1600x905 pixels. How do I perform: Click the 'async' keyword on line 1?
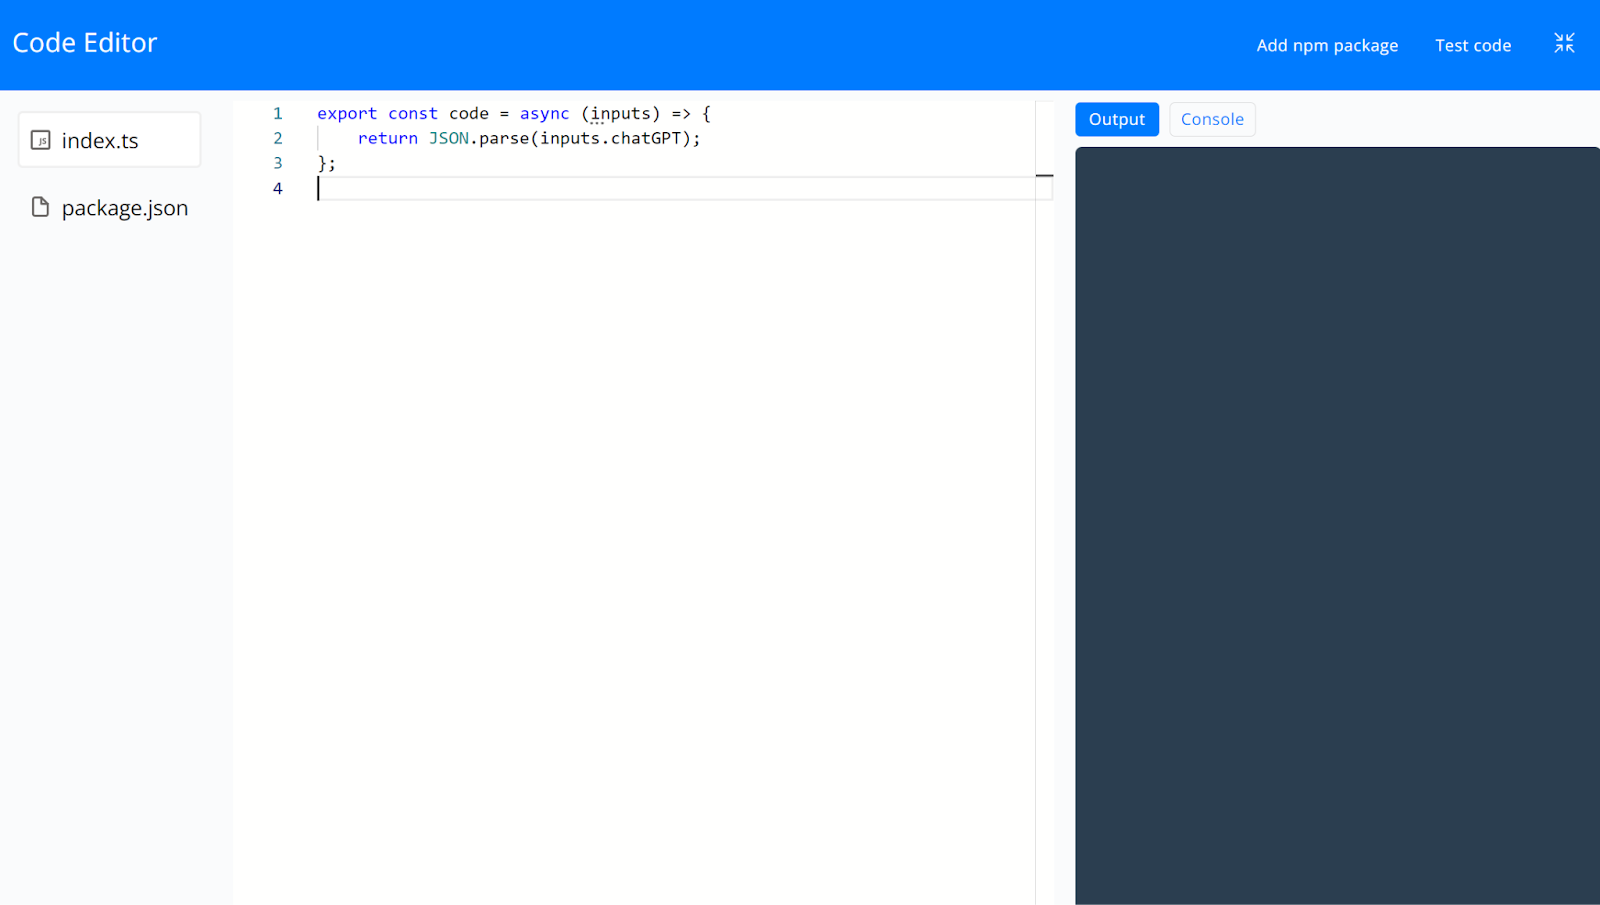(544, 114)
